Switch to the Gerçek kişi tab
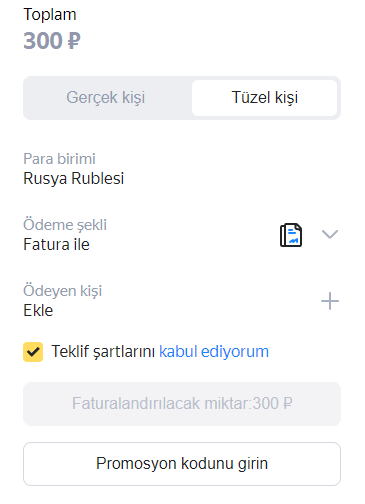Screen dimensions: 365x504 106,98
